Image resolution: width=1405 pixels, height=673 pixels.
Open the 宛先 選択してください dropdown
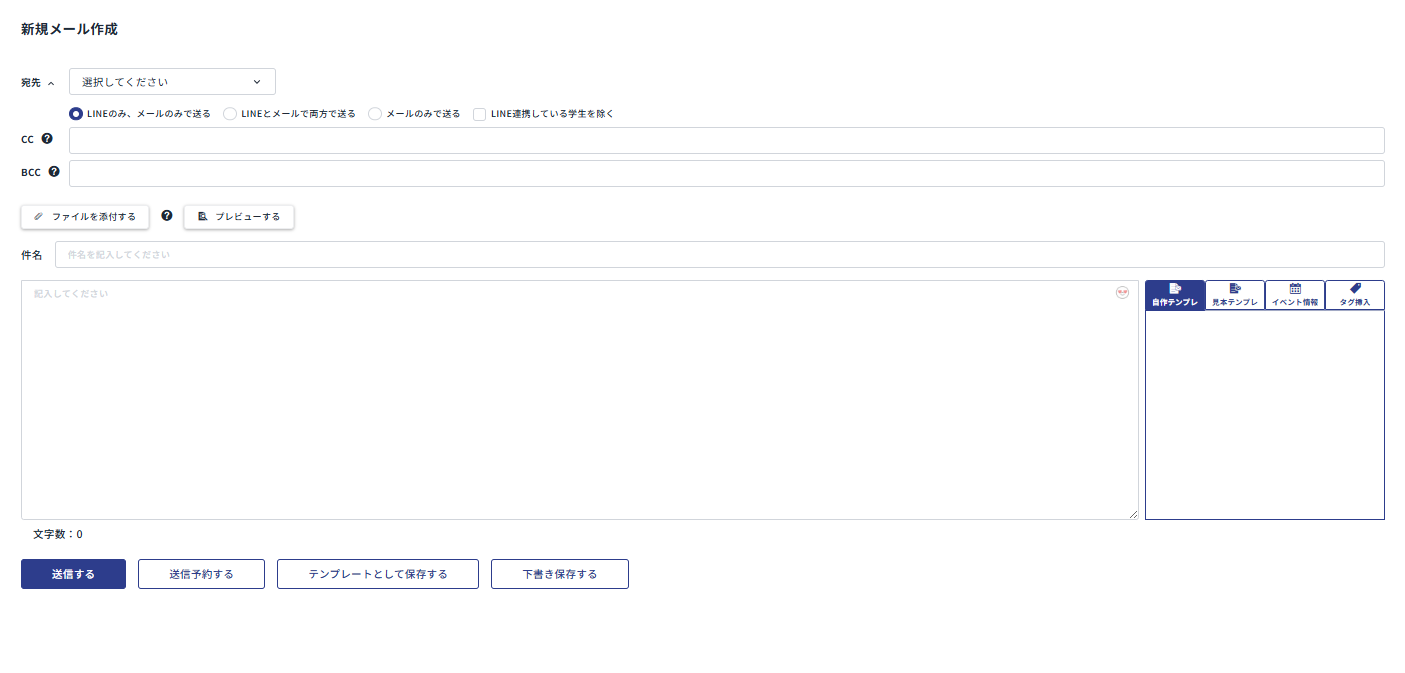pos(172,82)
